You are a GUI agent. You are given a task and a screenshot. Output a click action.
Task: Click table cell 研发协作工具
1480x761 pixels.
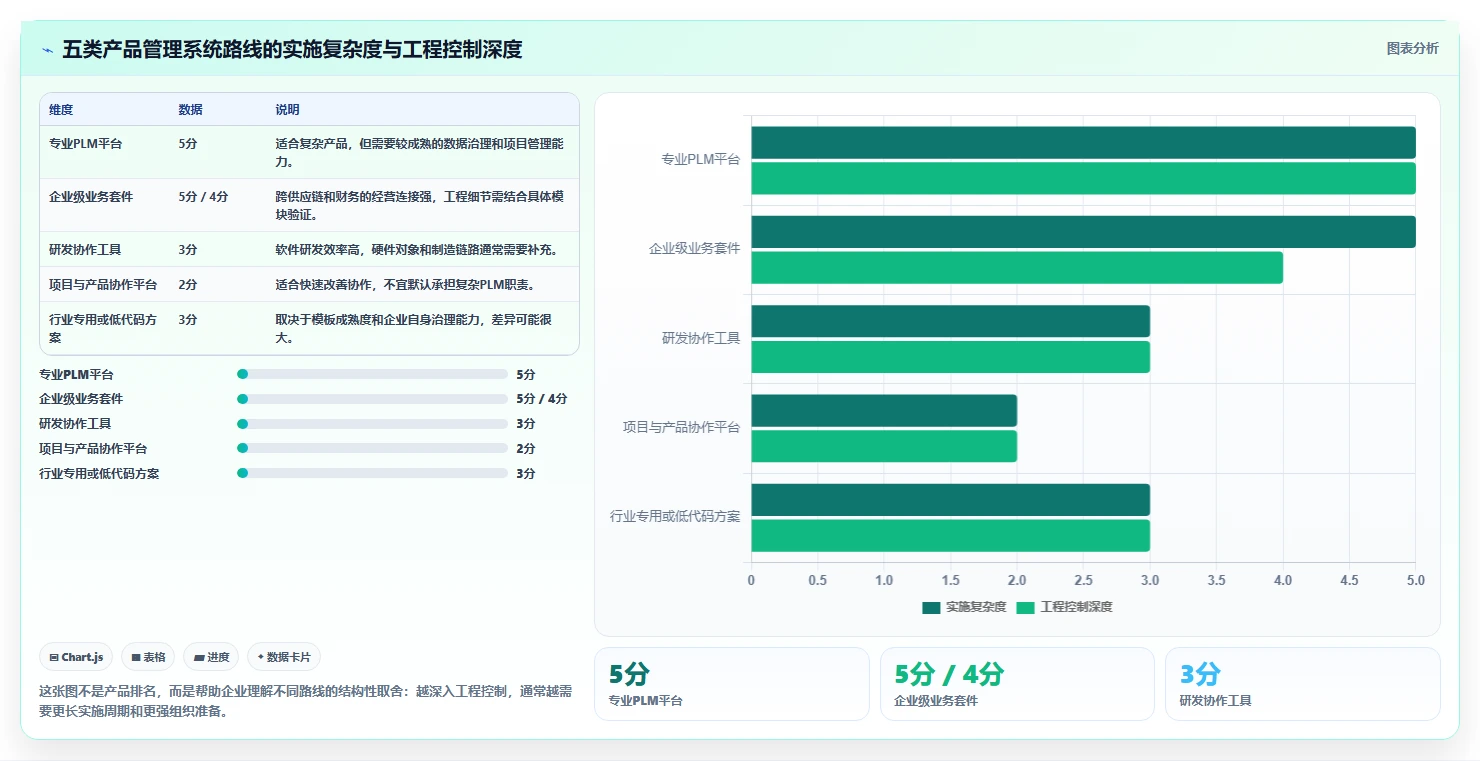click(86, 250)
